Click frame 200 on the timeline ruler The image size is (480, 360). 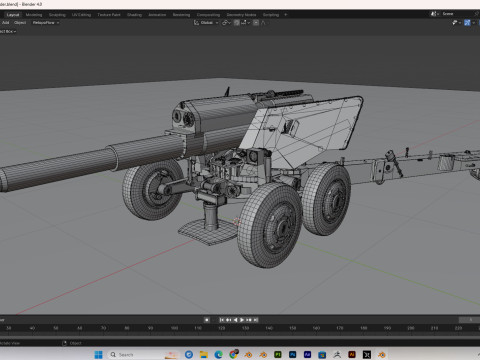tap(411, 328)
